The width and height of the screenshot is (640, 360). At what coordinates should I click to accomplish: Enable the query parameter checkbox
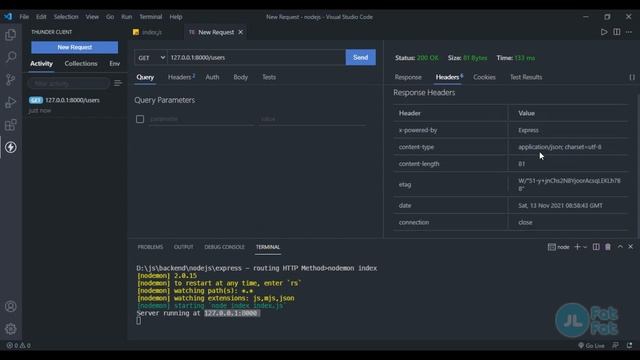click(x=140, y=119)
